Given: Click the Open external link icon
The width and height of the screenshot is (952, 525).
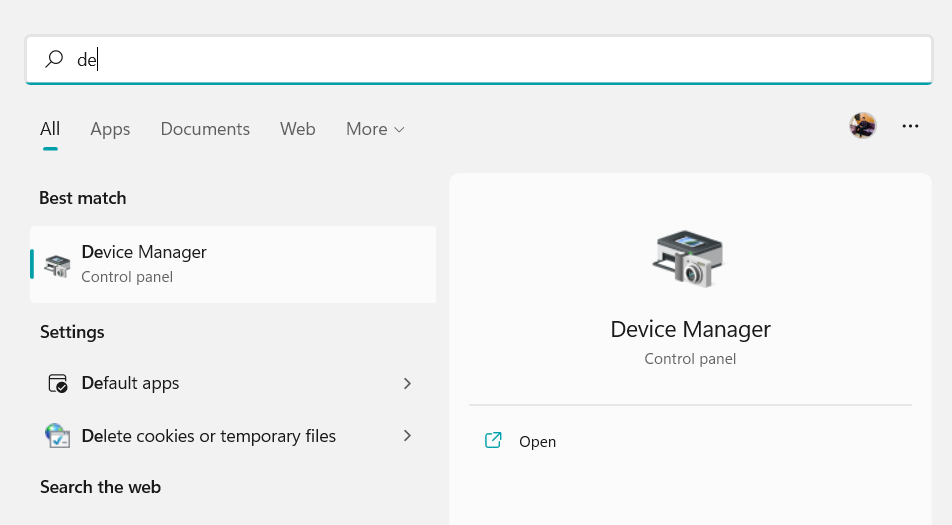Looking at the screenshot, I should [x=493, y=440].
